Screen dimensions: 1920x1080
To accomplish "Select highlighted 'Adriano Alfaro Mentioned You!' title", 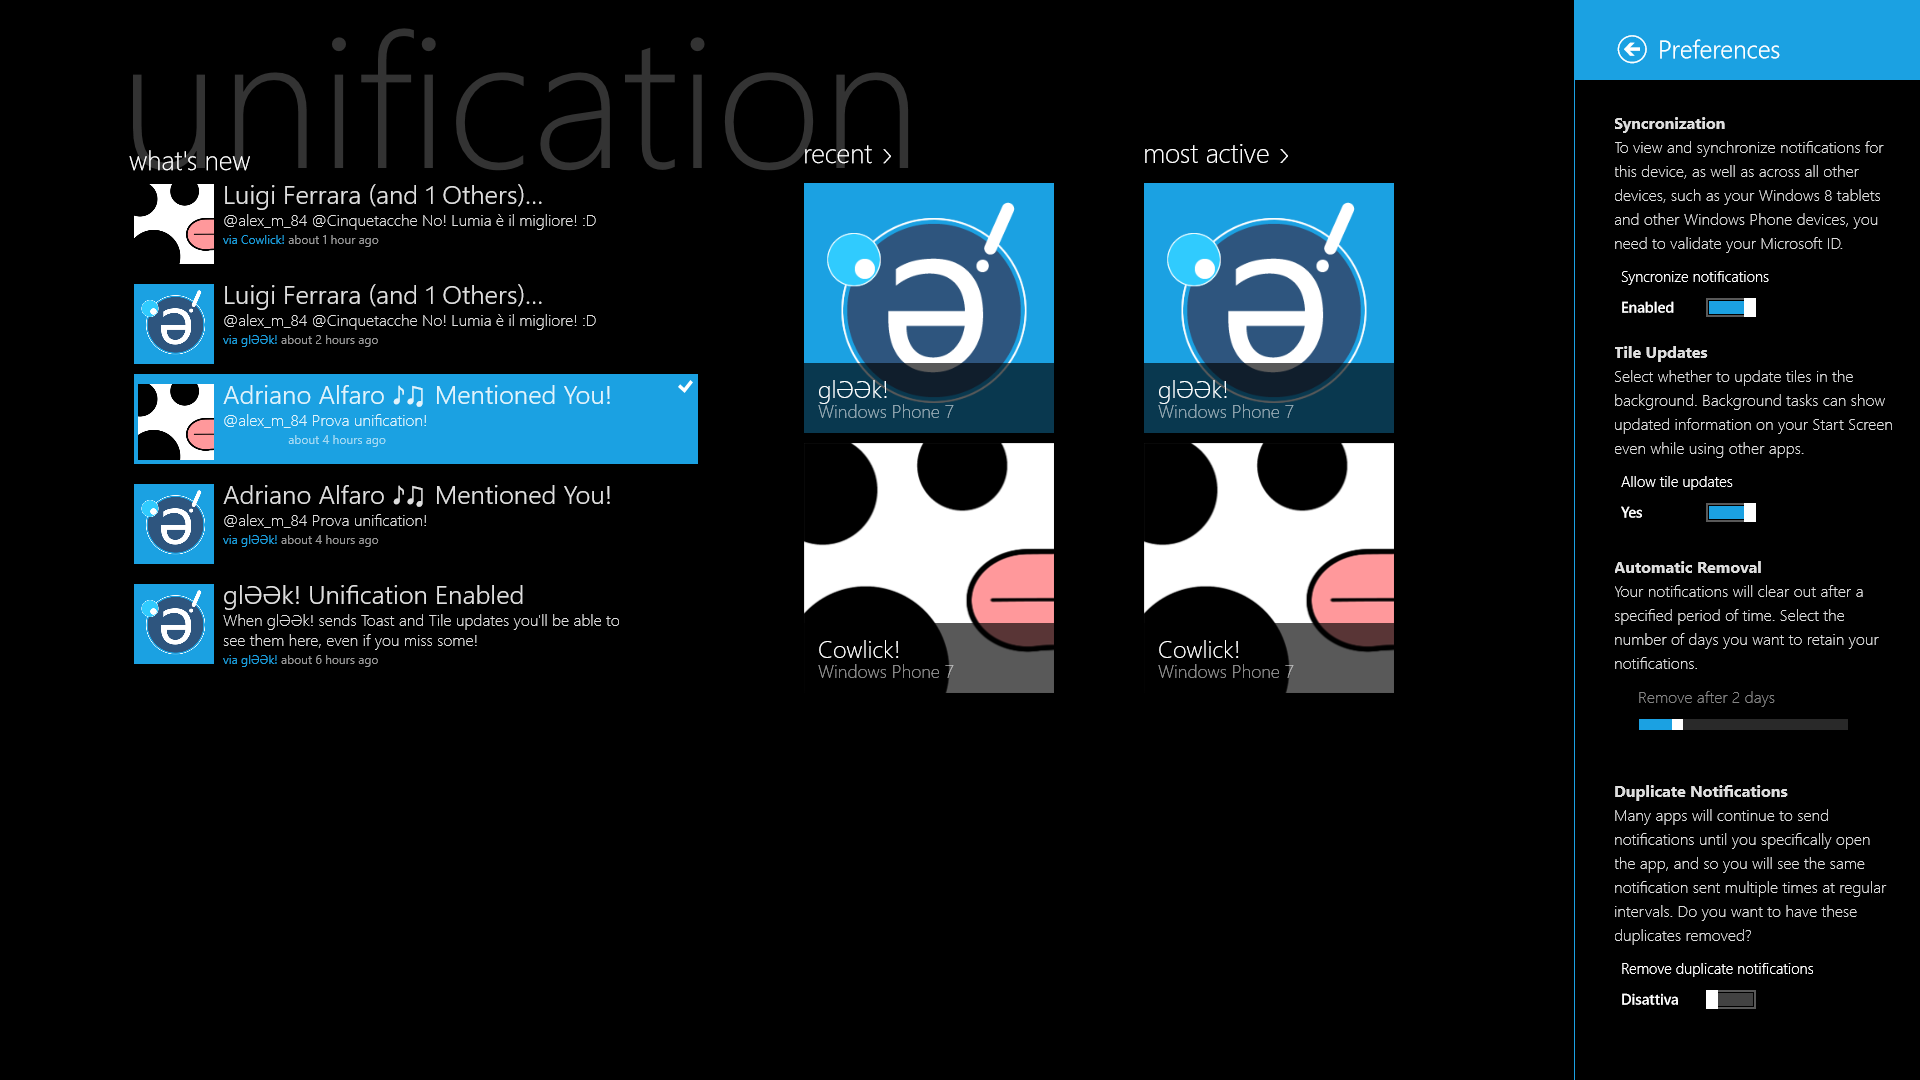I will [x=417, y=396].
